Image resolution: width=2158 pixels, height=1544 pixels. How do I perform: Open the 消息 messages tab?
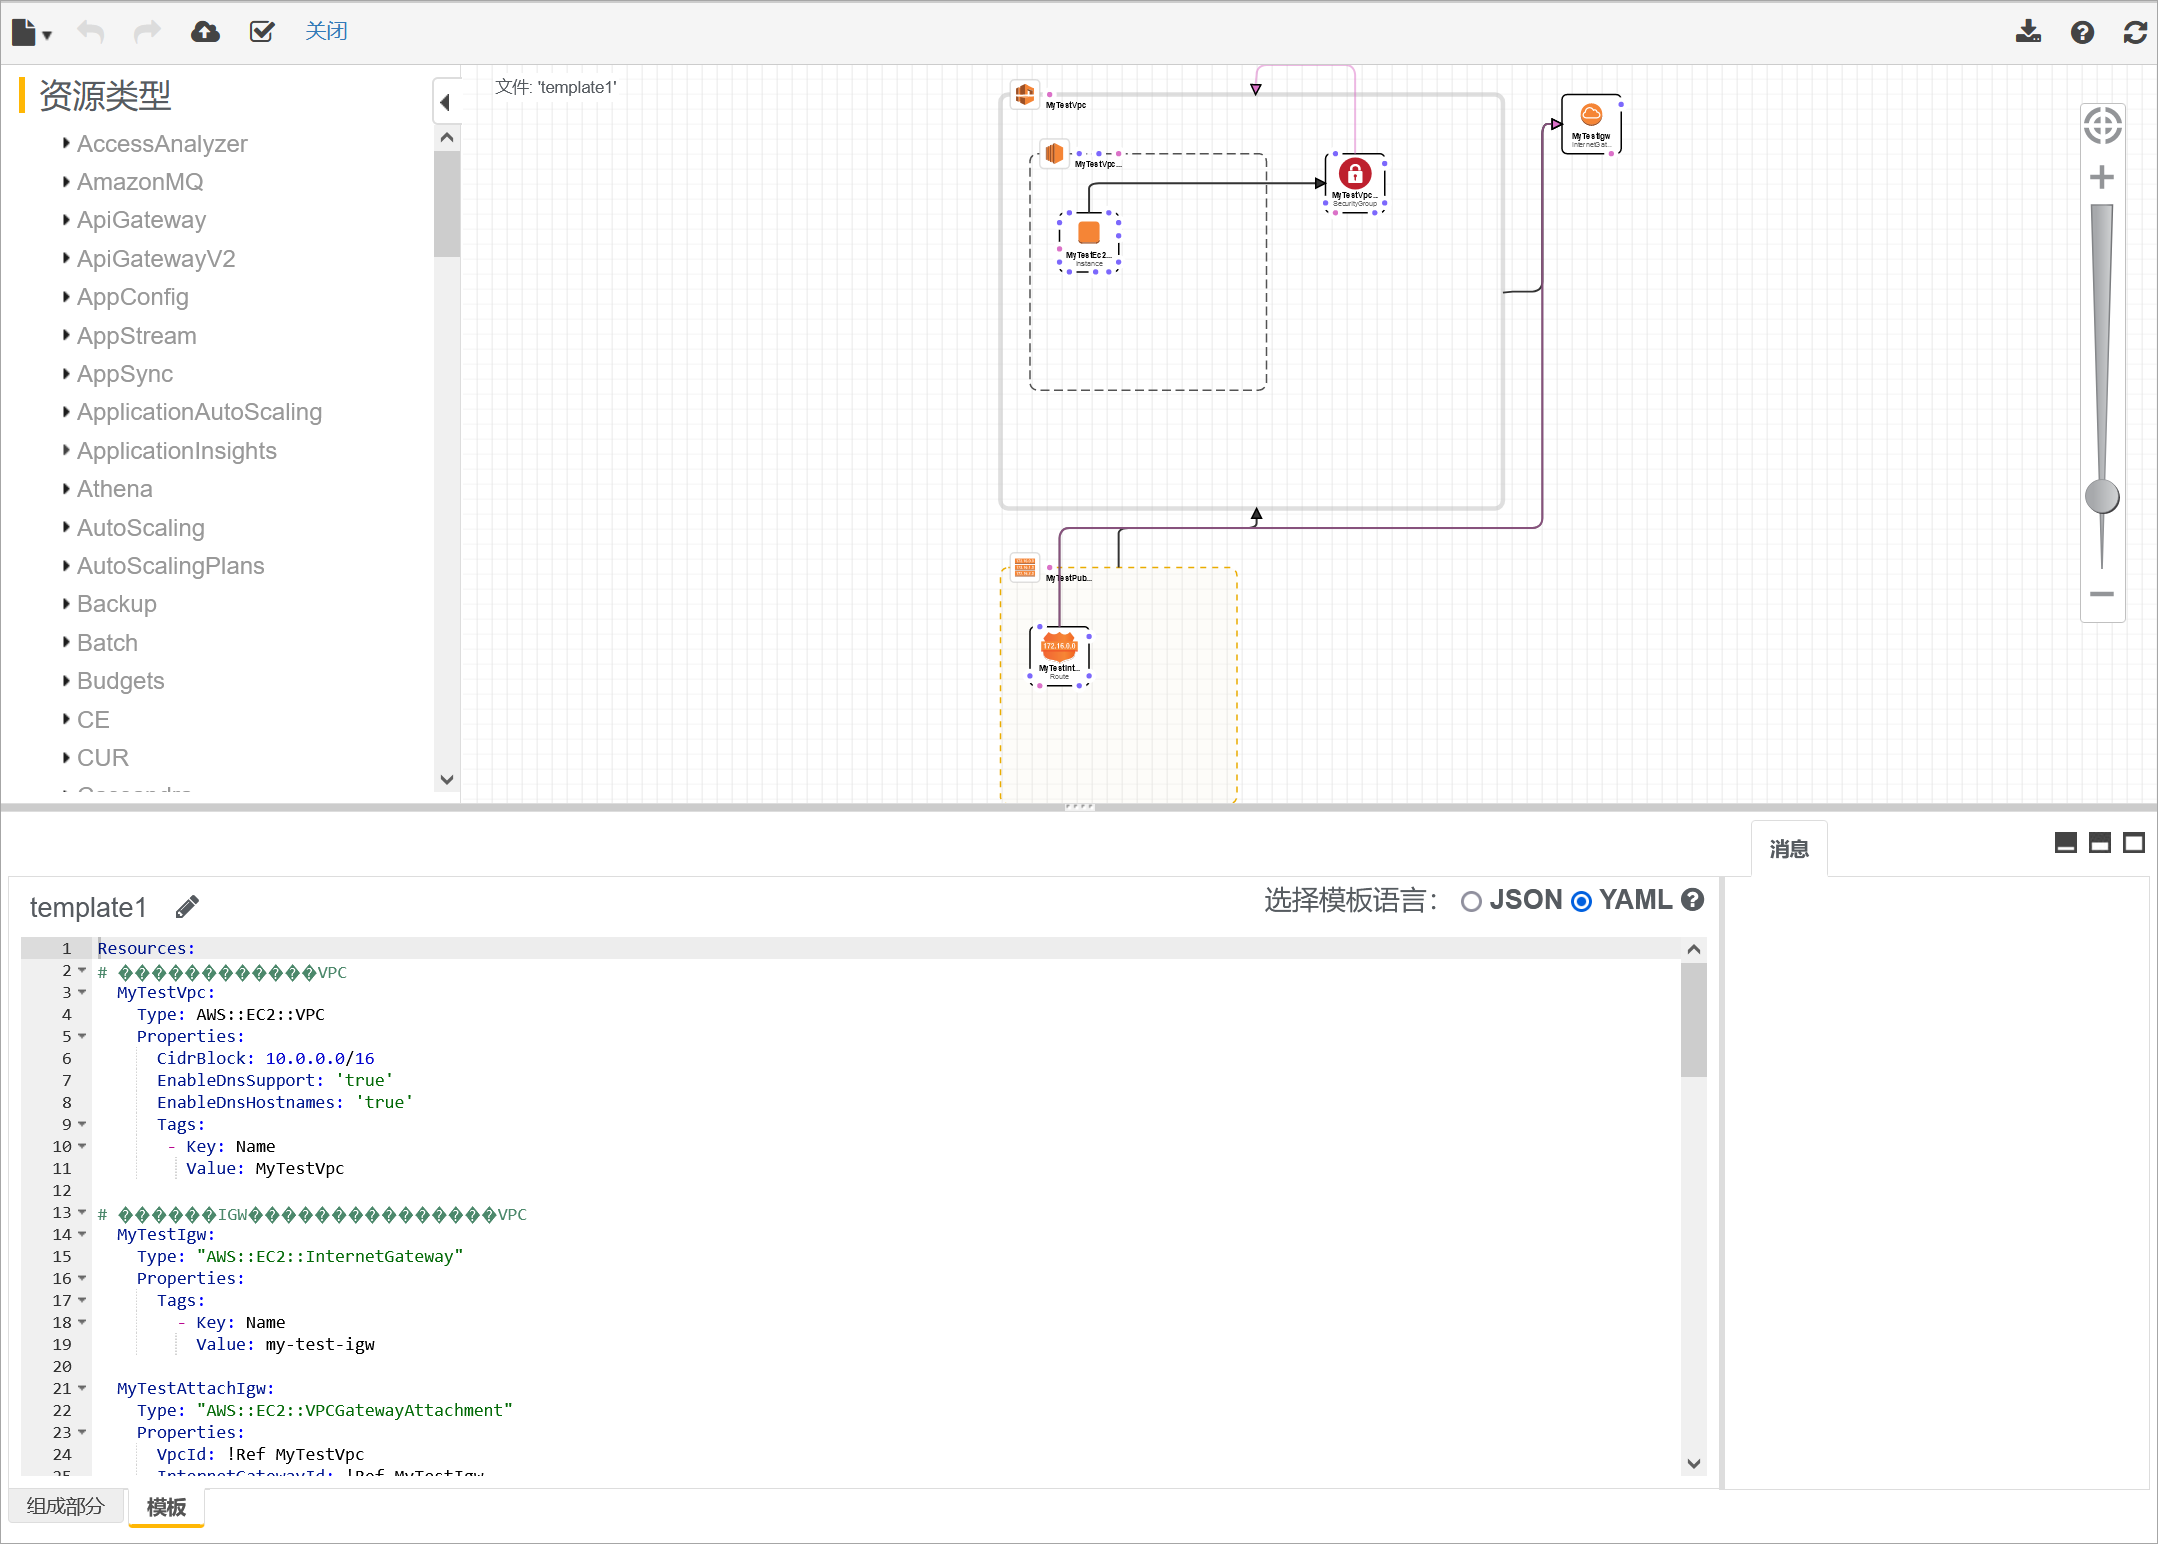[x=1788, y=849]
